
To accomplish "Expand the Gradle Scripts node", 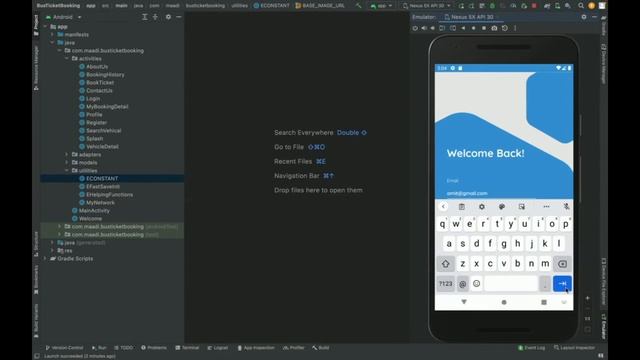I will click(x=45, y=258).
